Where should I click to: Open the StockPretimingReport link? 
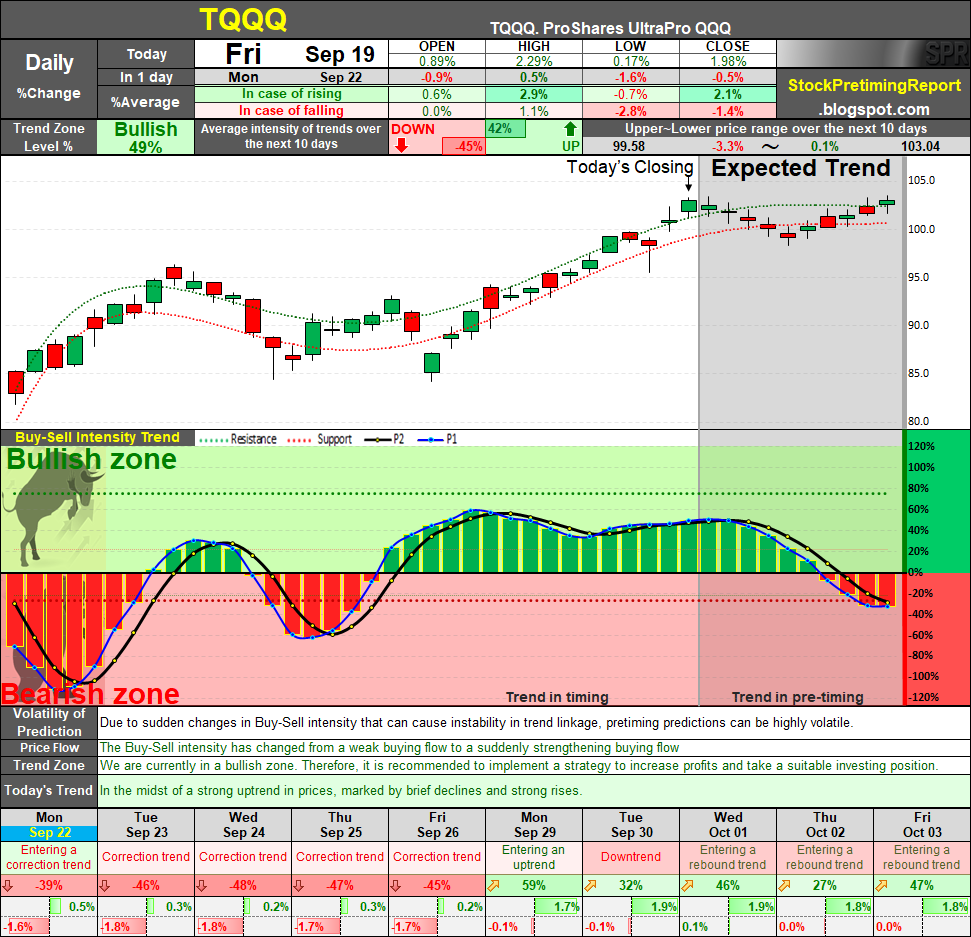click(x=874, y=85)
